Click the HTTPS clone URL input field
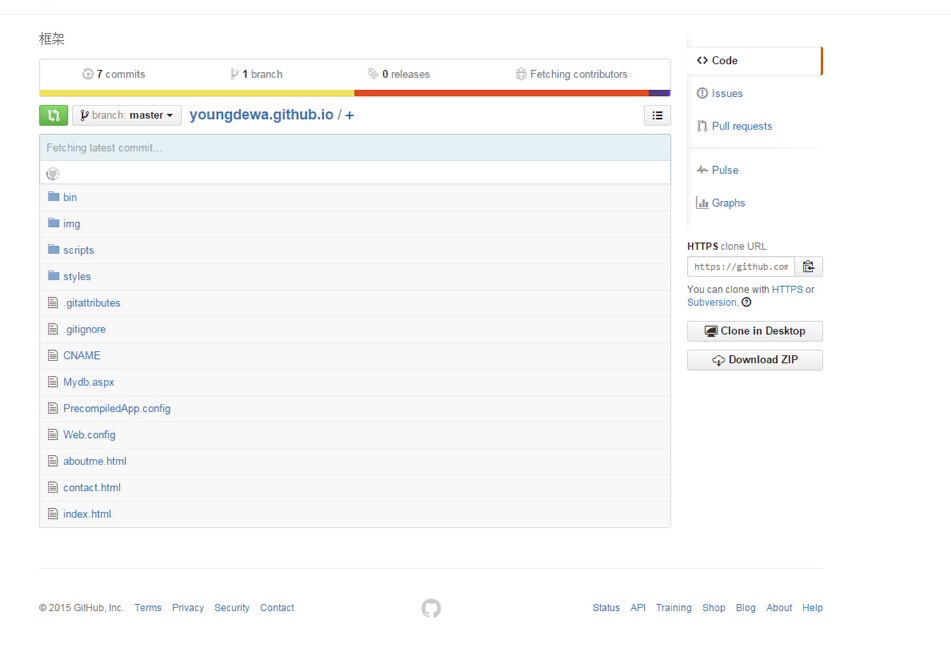Screen dimensions: 951x650 tap(741, 267)
